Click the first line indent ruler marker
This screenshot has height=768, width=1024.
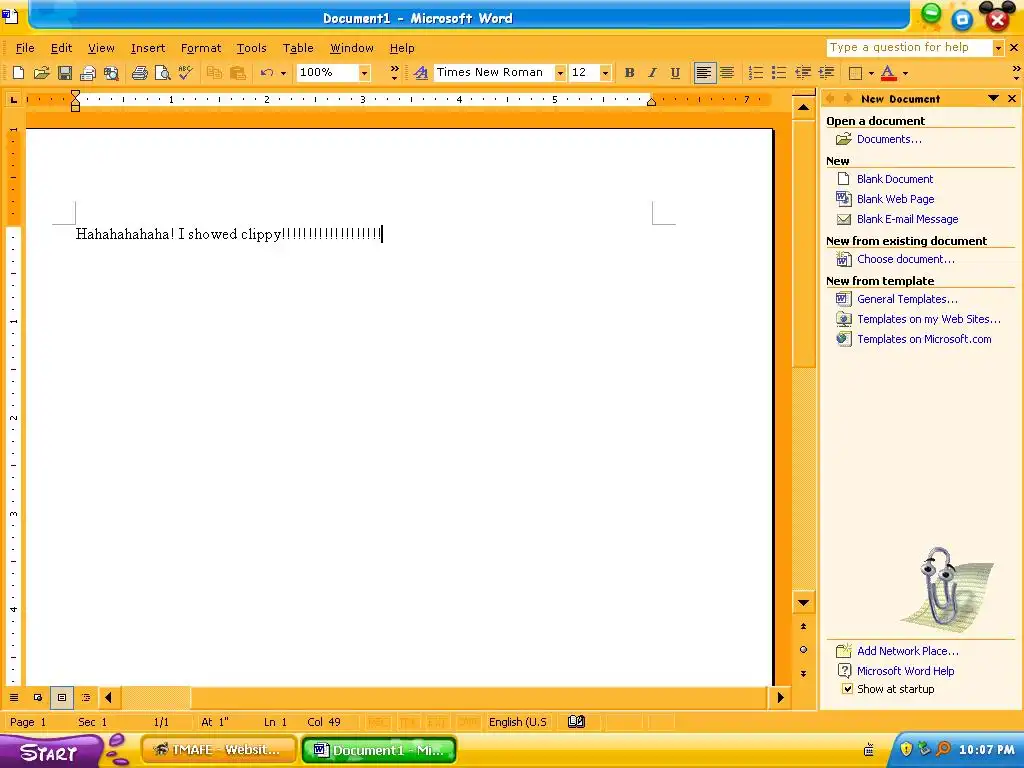(x=75, y=95)
